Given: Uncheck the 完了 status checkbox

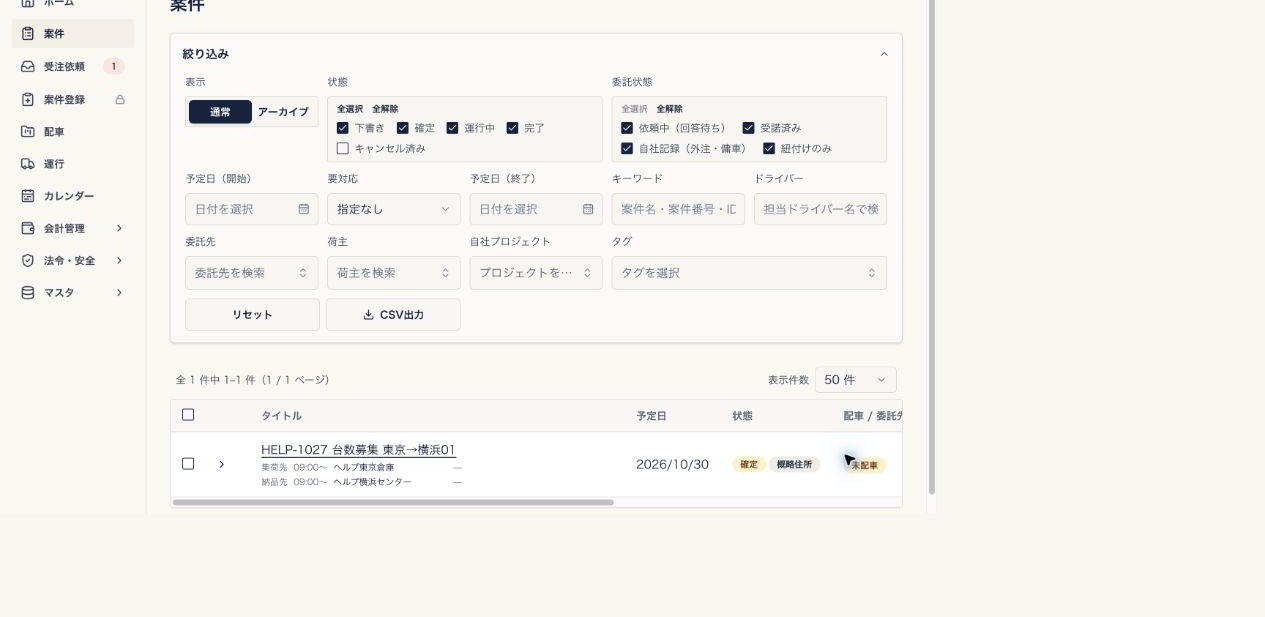Looking at the screenshot, I should (512, 128).
